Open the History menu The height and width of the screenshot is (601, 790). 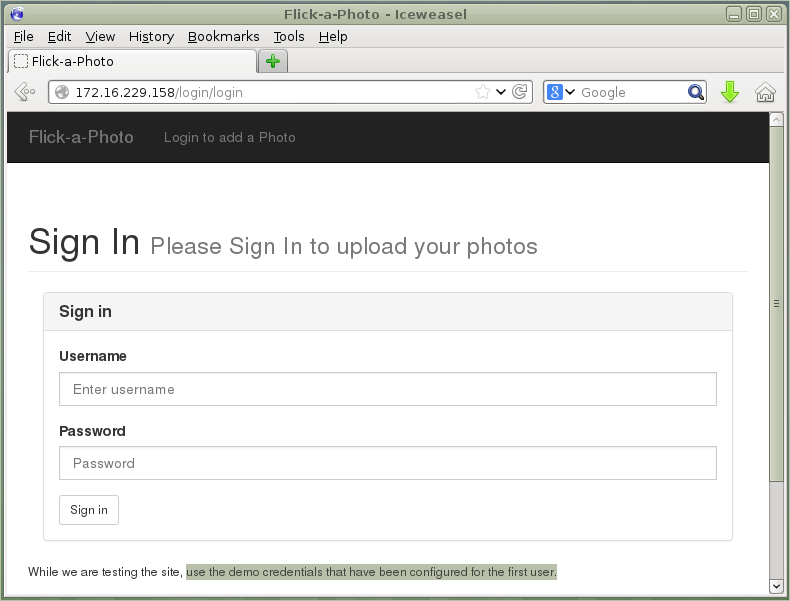tap(151, 36)
